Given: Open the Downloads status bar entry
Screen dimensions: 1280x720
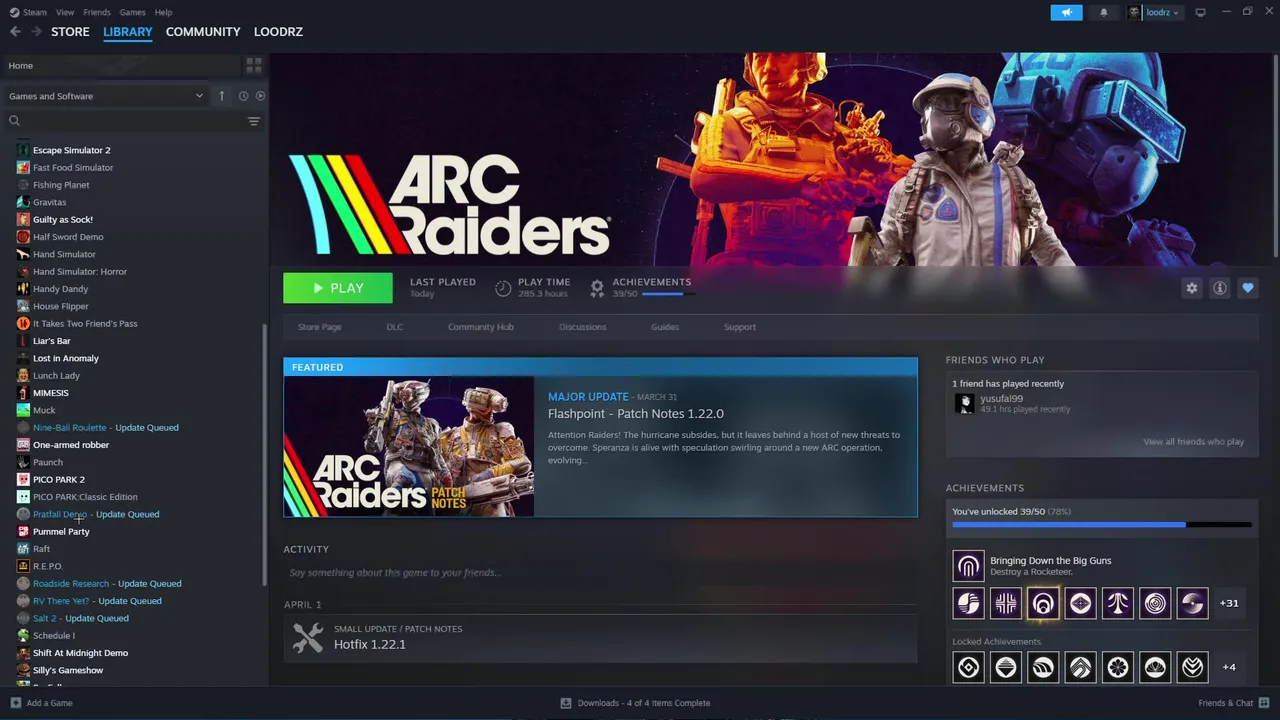Looking at the screenshot, I should click(636, 703).
